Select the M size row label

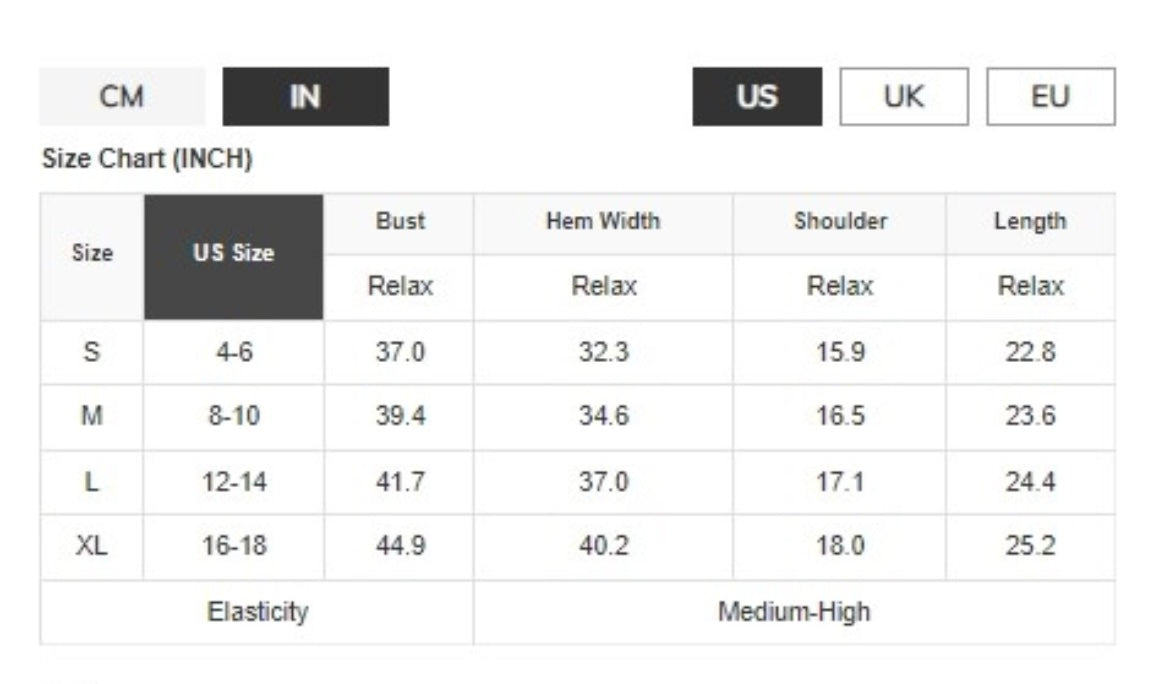92,416
